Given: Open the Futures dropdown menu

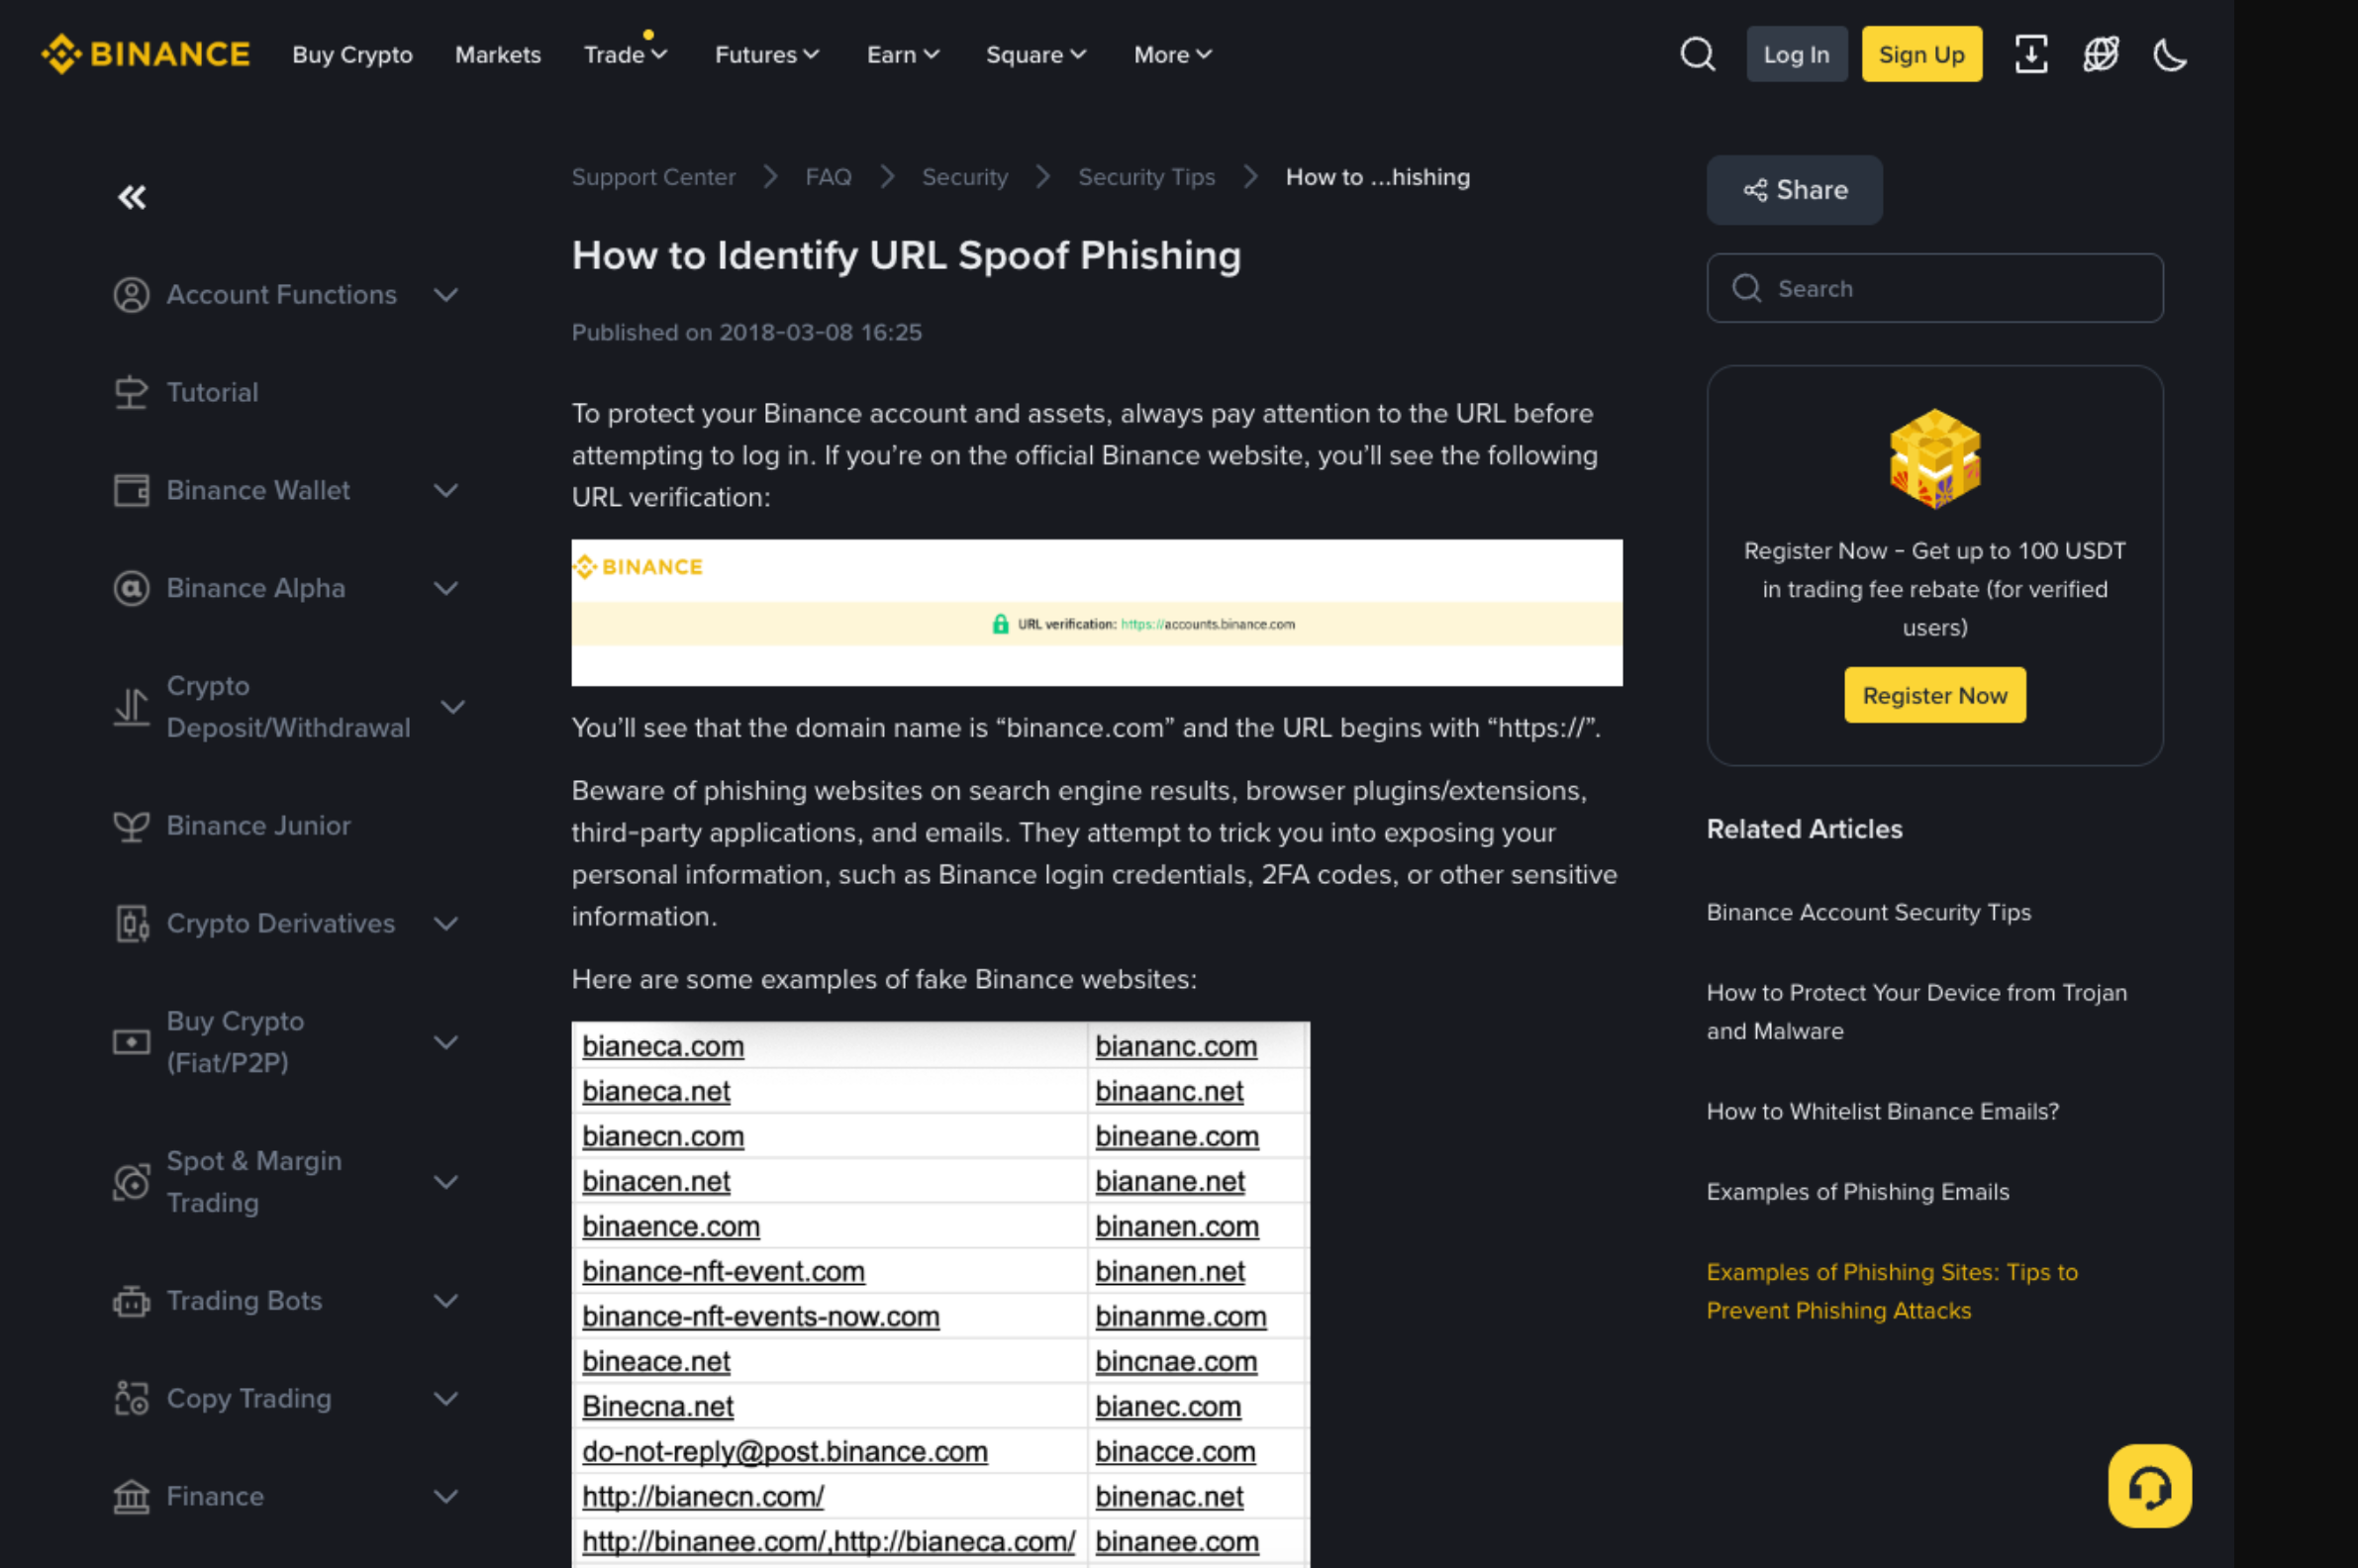Looking at the screenshot, I should (x=767, y=55).
